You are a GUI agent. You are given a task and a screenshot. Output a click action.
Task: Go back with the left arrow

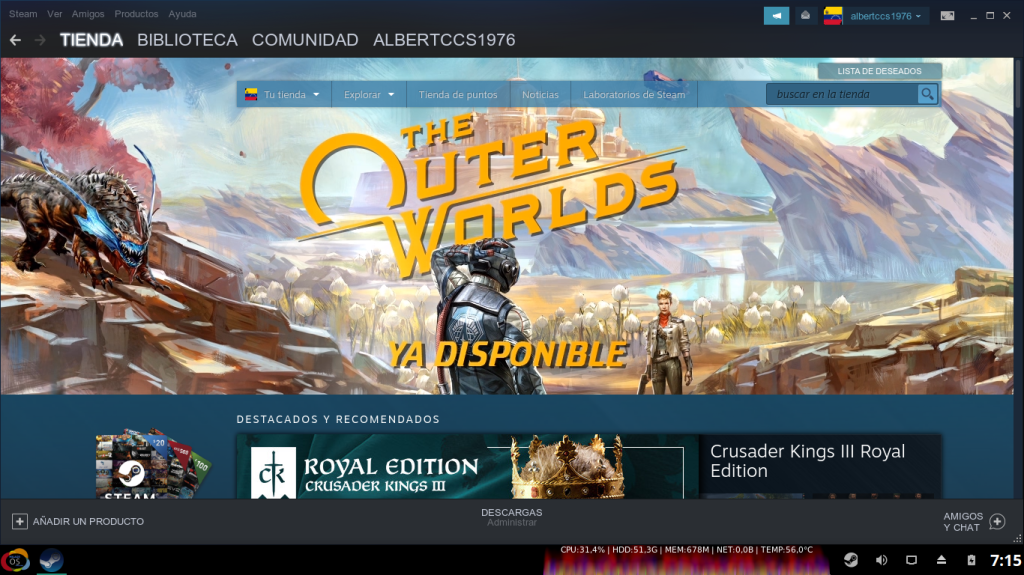coord(15,40)
